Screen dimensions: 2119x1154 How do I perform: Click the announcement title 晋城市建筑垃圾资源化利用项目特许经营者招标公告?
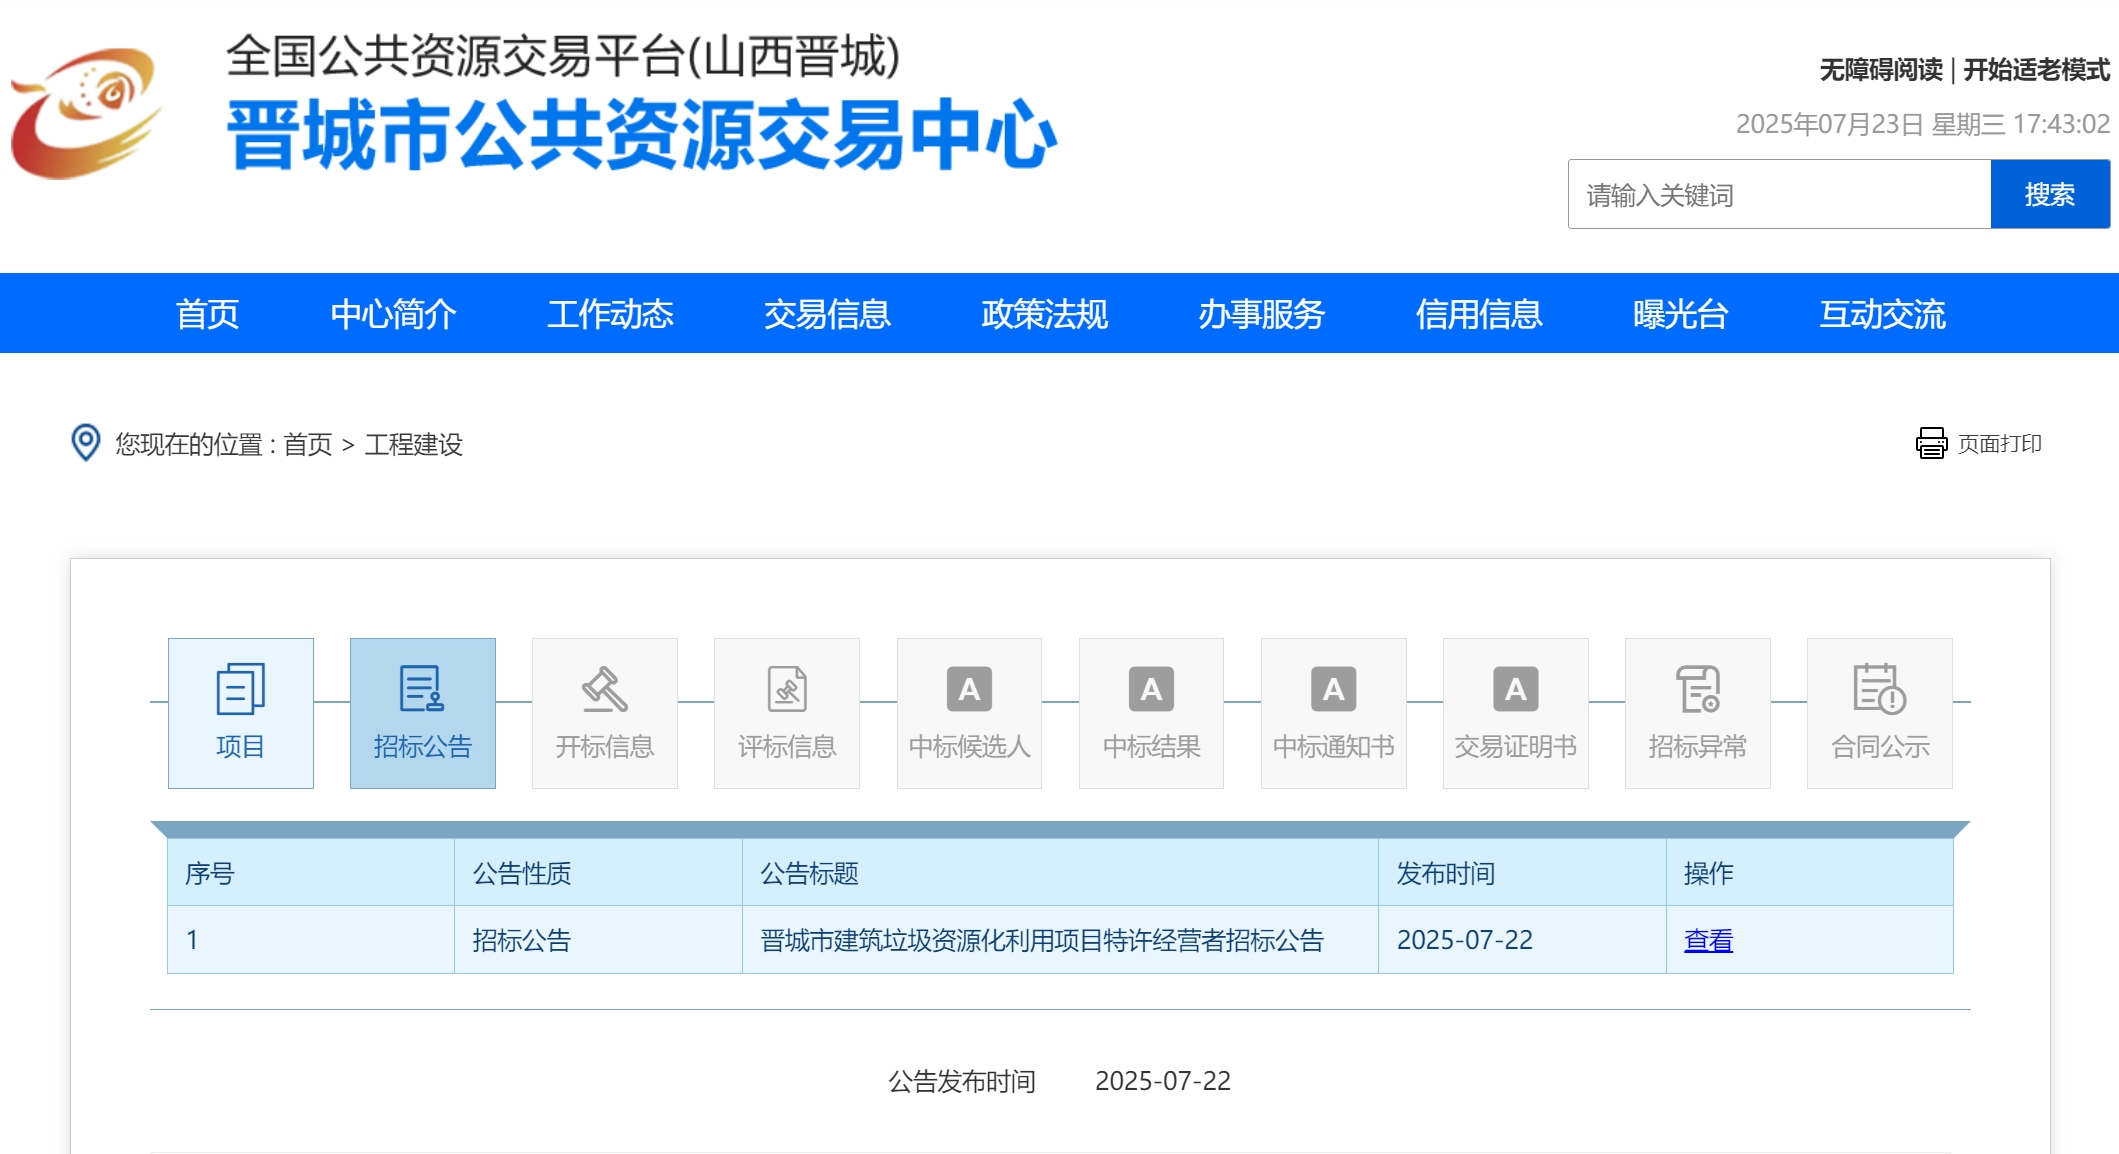coord(1041,940)
